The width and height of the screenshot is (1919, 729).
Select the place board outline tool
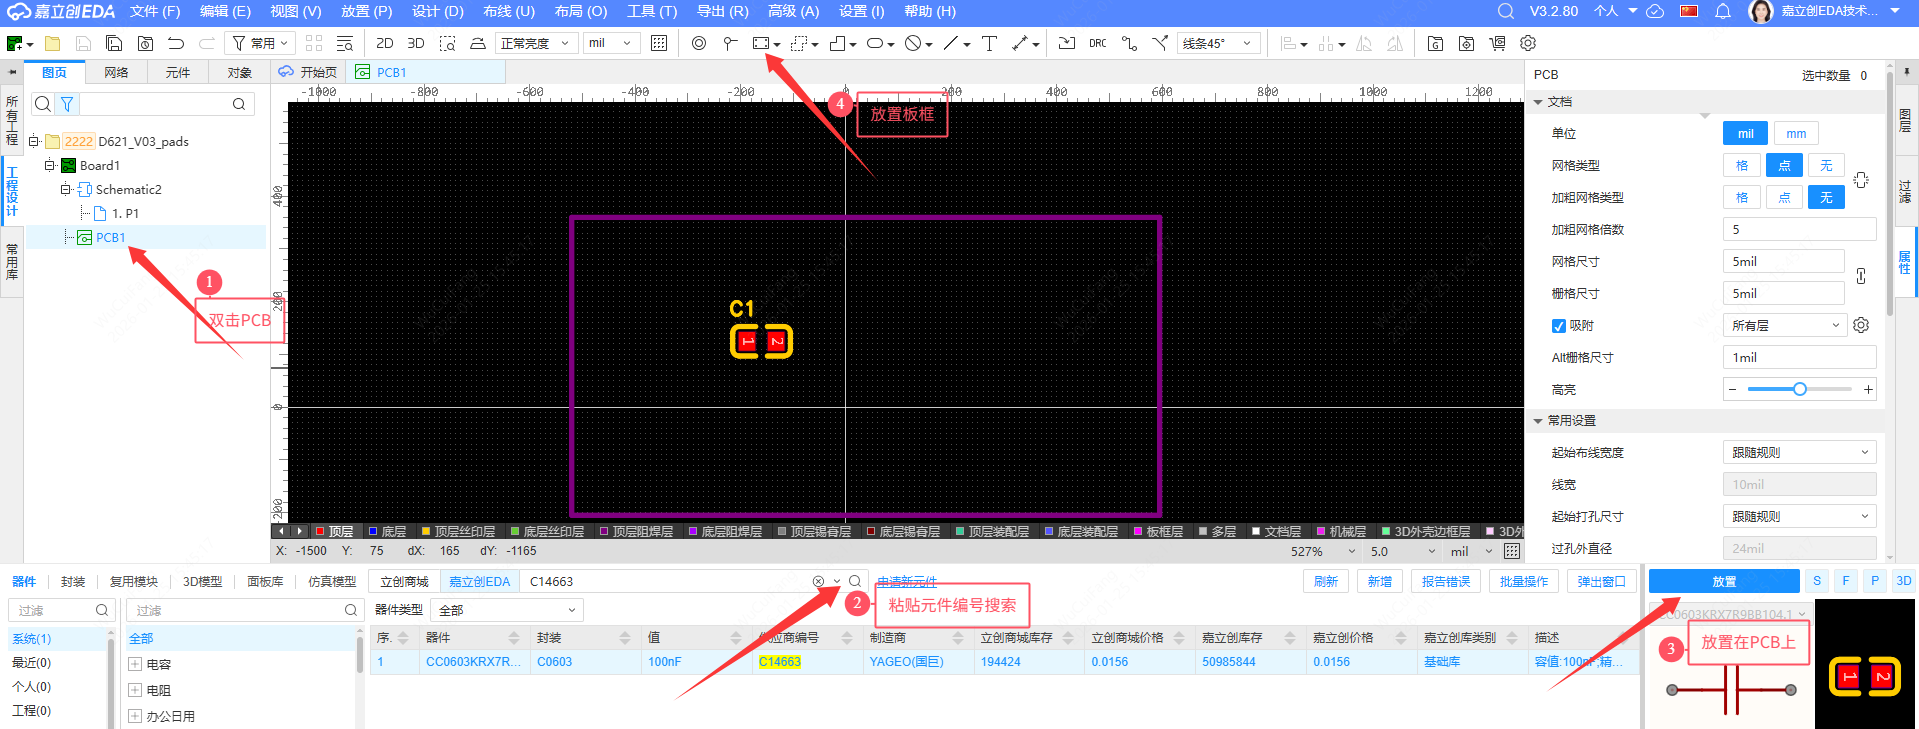pos(761,43)
